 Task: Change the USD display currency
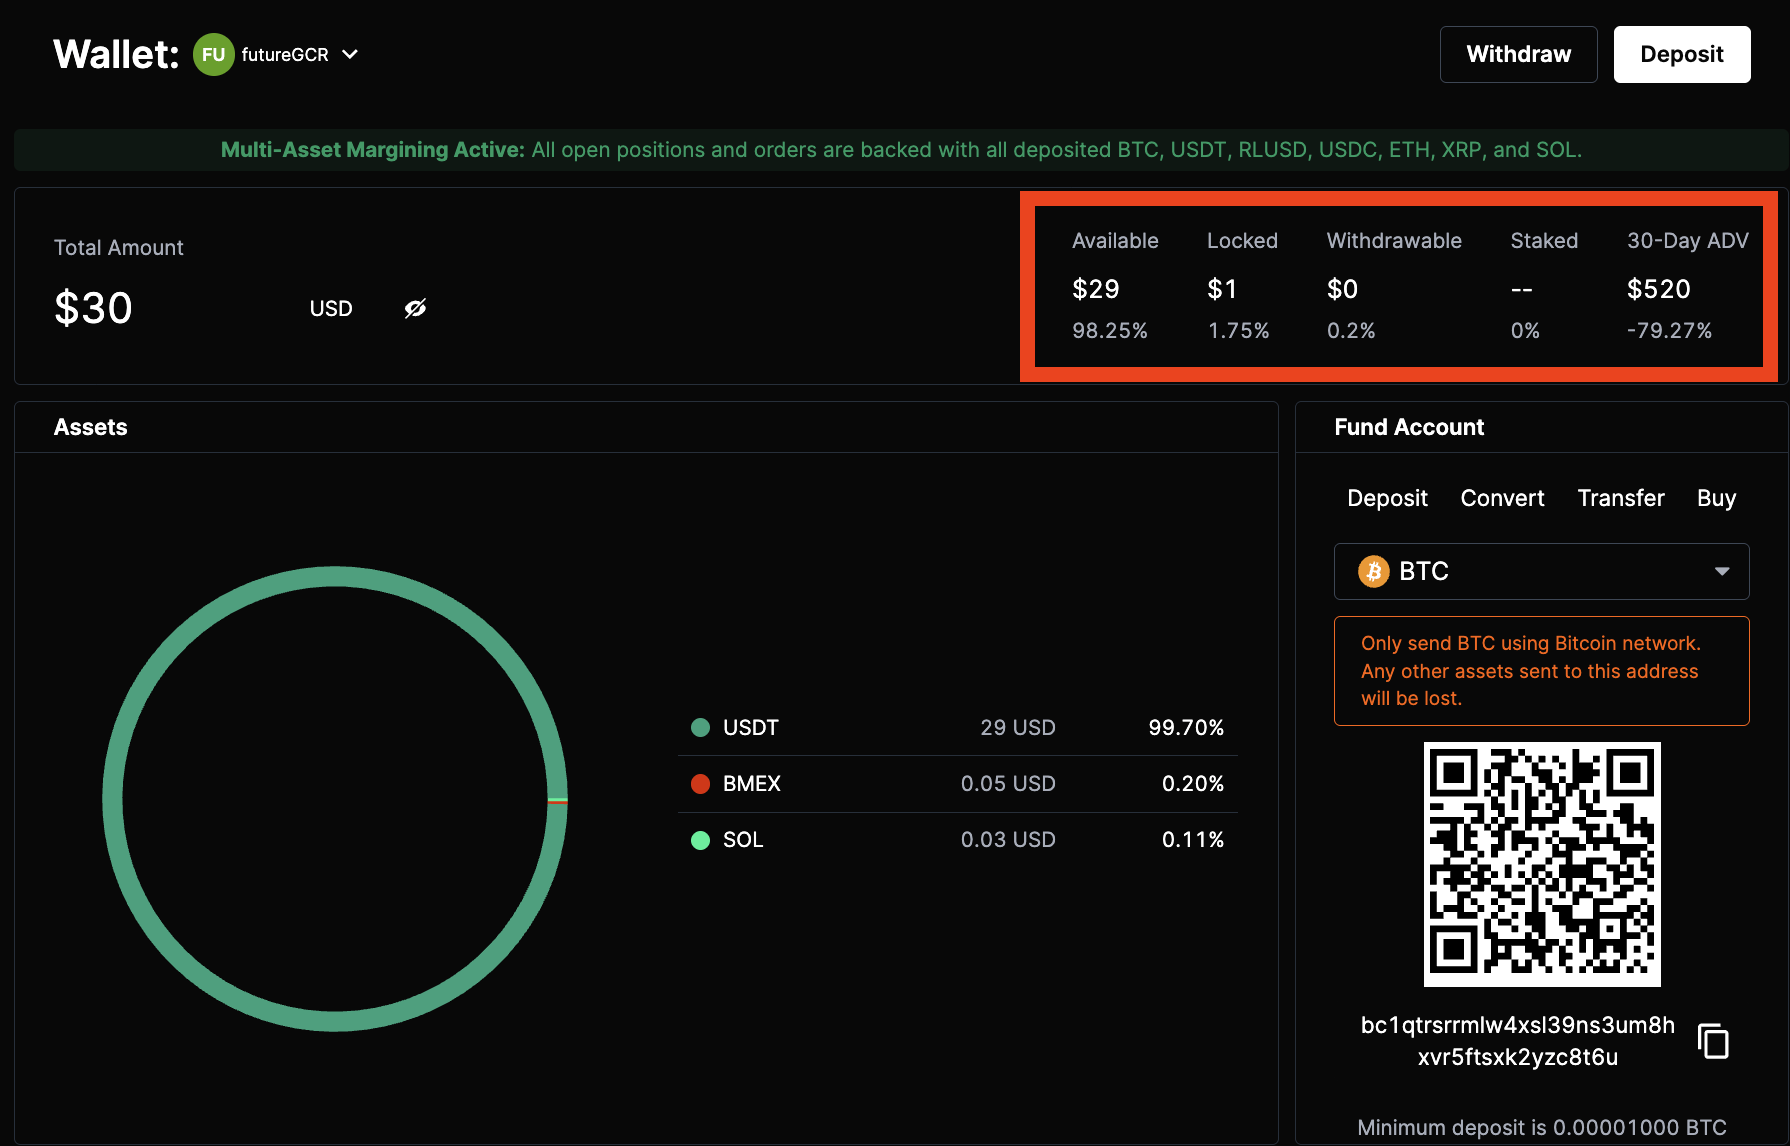coord(331,308)
